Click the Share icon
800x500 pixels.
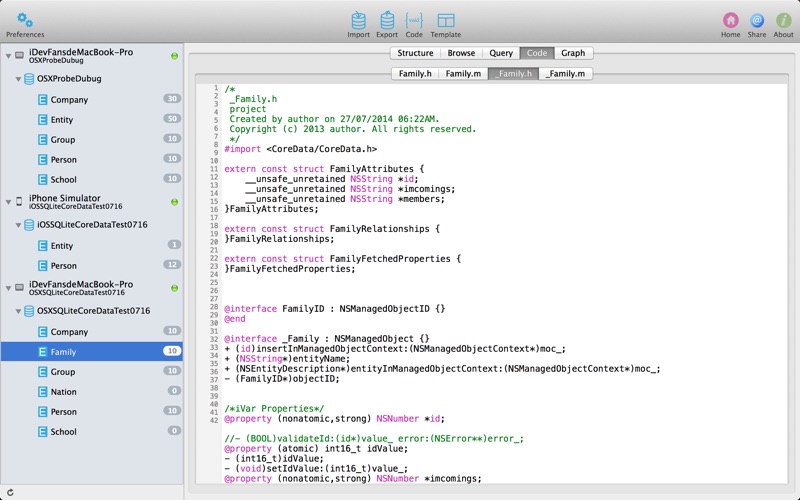coord(757,20)
